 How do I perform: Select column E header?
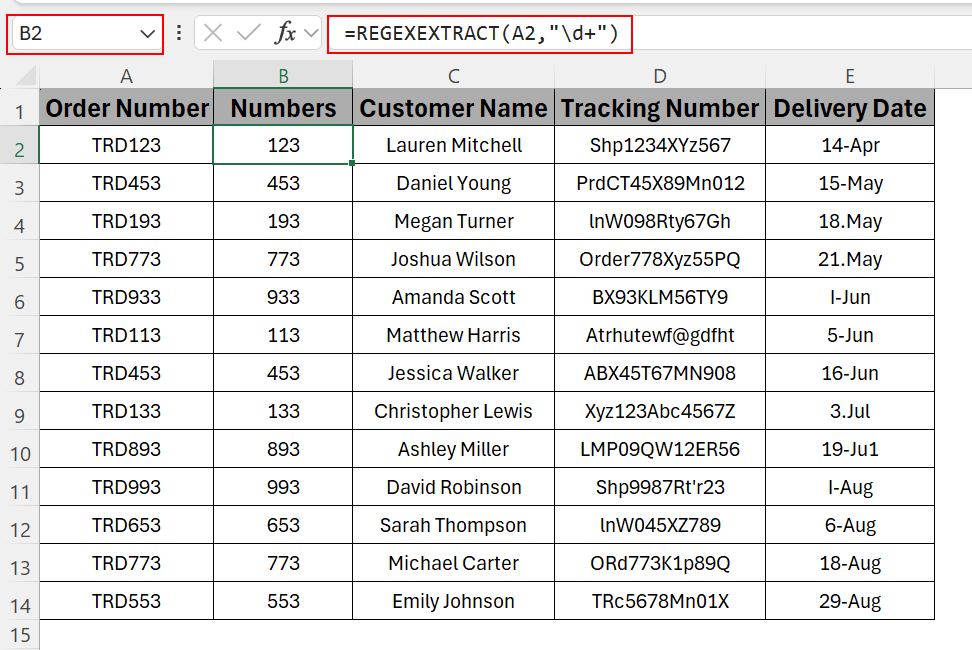coord(849,76)
